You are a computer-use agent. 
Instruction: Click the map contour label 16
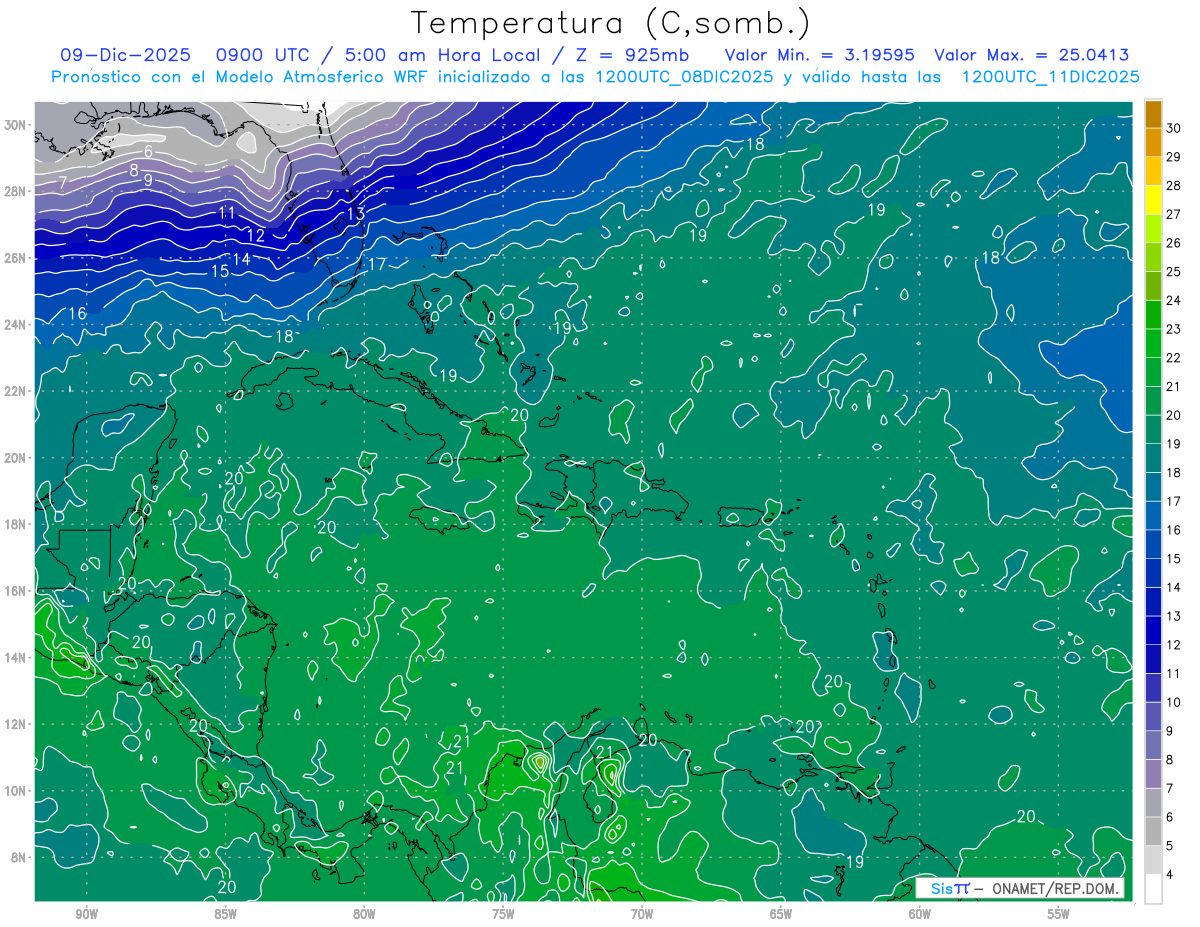coord(77,314)
